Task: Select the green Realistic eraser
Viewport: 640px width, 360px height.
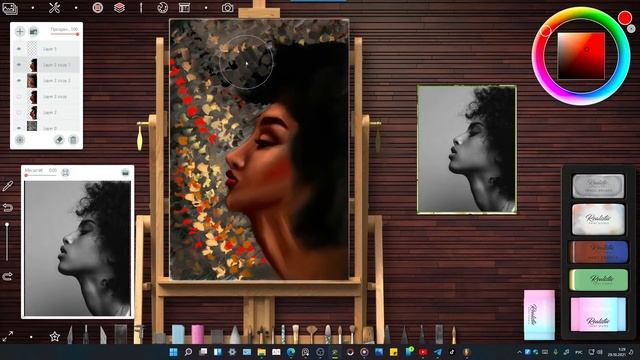Action: click(598, 280)
